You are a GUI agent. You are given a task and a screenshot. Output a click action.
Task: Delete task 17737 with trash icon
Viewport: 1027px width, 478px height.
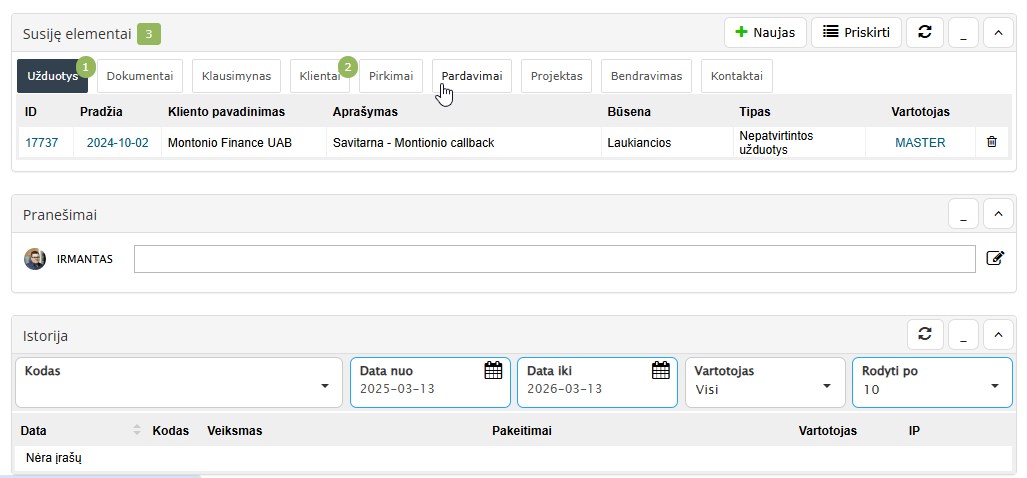pyautogui.click(x=991, y=142)
